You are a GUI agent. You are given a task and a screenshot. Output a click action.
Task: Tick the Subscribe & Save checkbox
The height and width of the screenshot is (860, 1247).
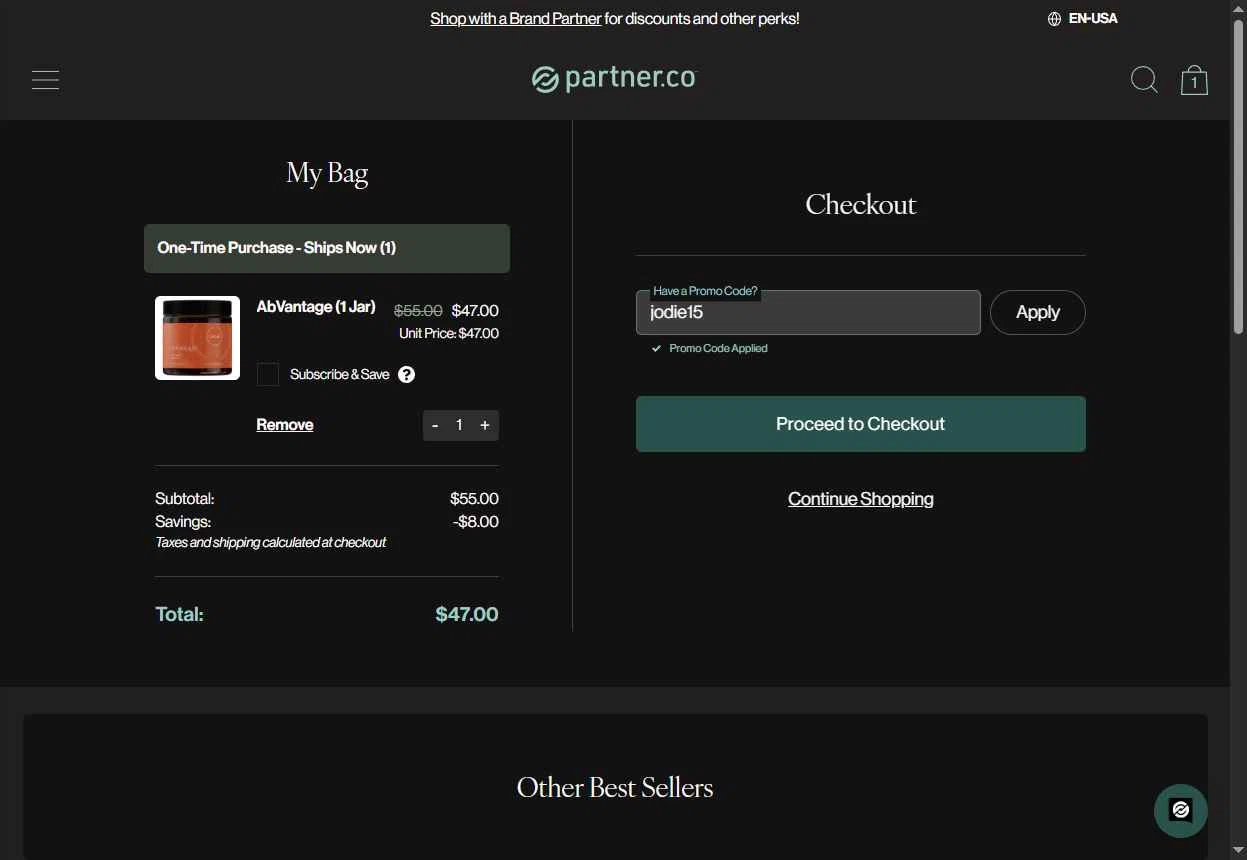pos(268,374)
